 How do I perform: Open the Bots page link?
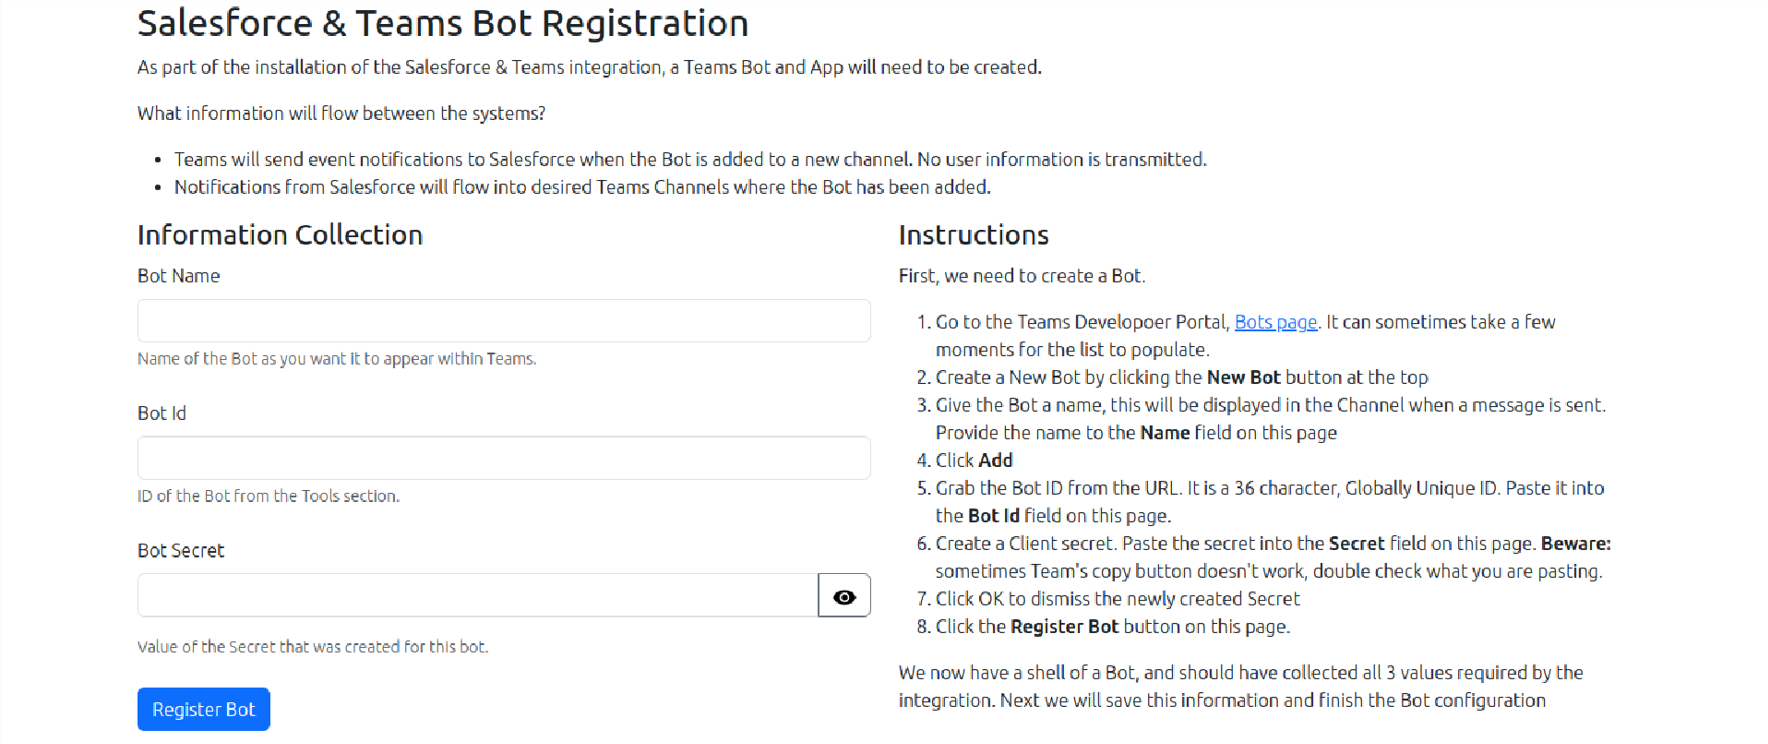1275,322
